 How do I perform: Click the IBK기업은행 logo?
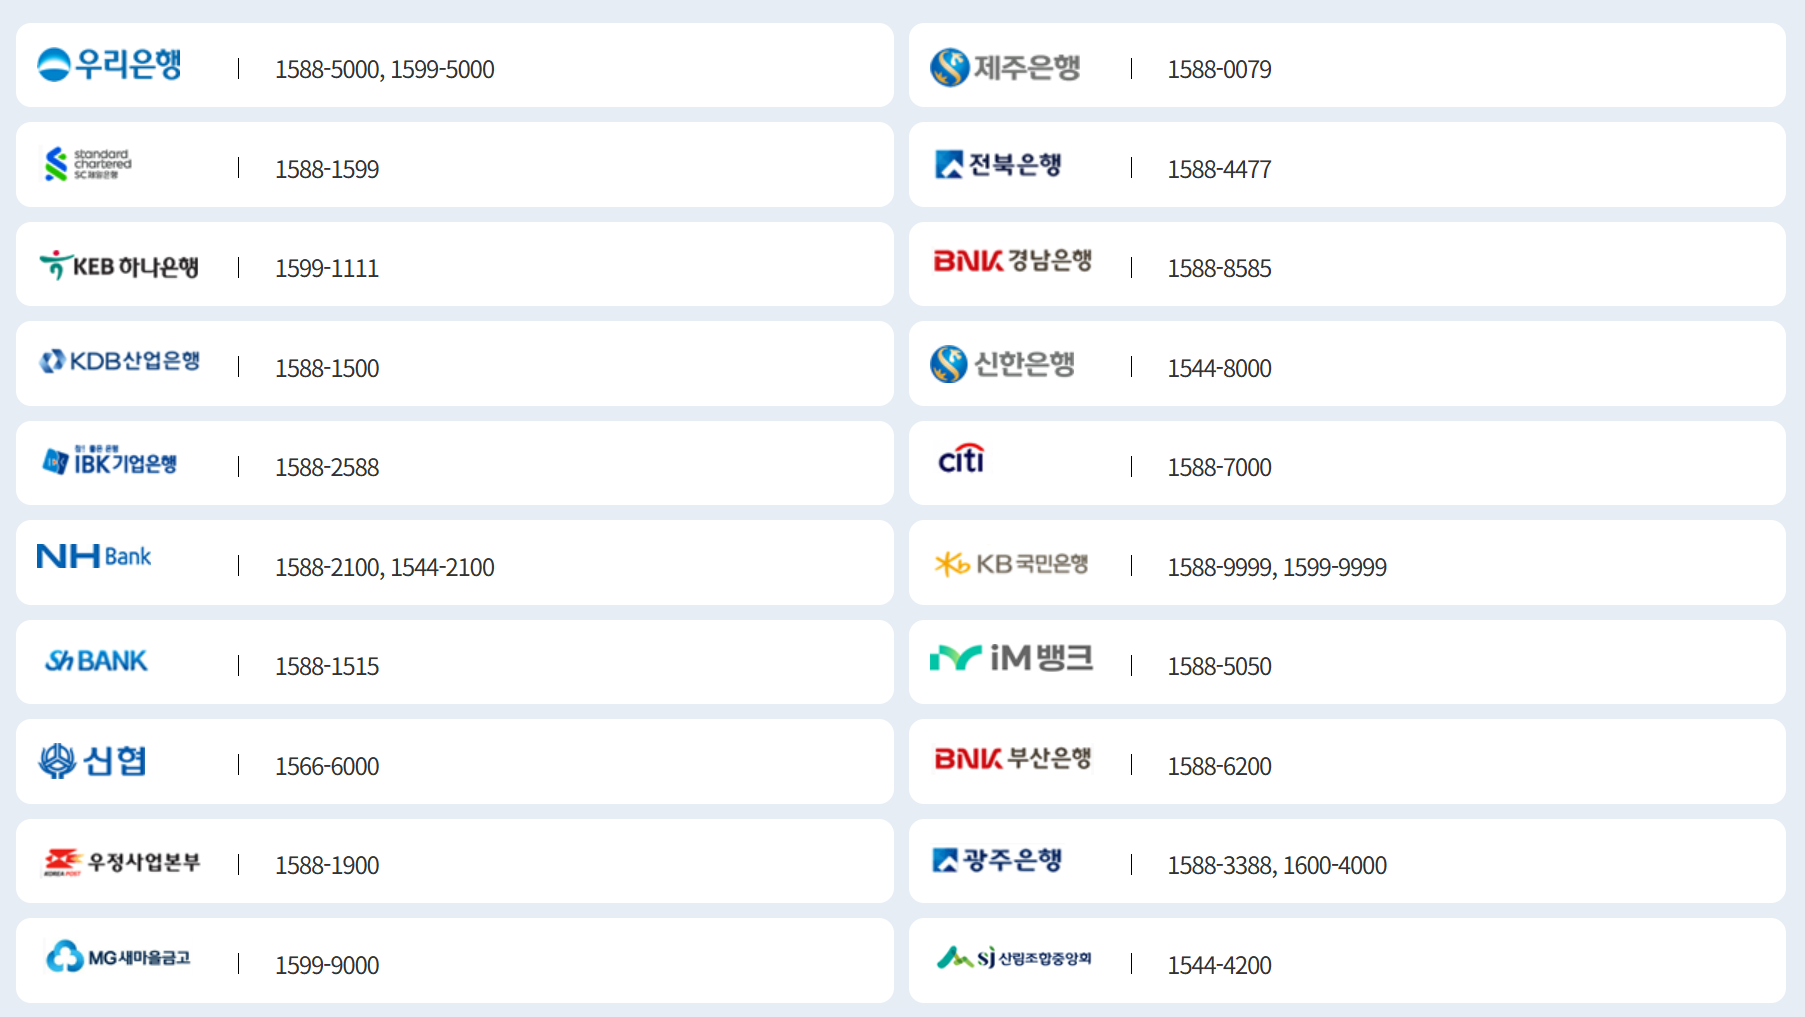(109, 461)
